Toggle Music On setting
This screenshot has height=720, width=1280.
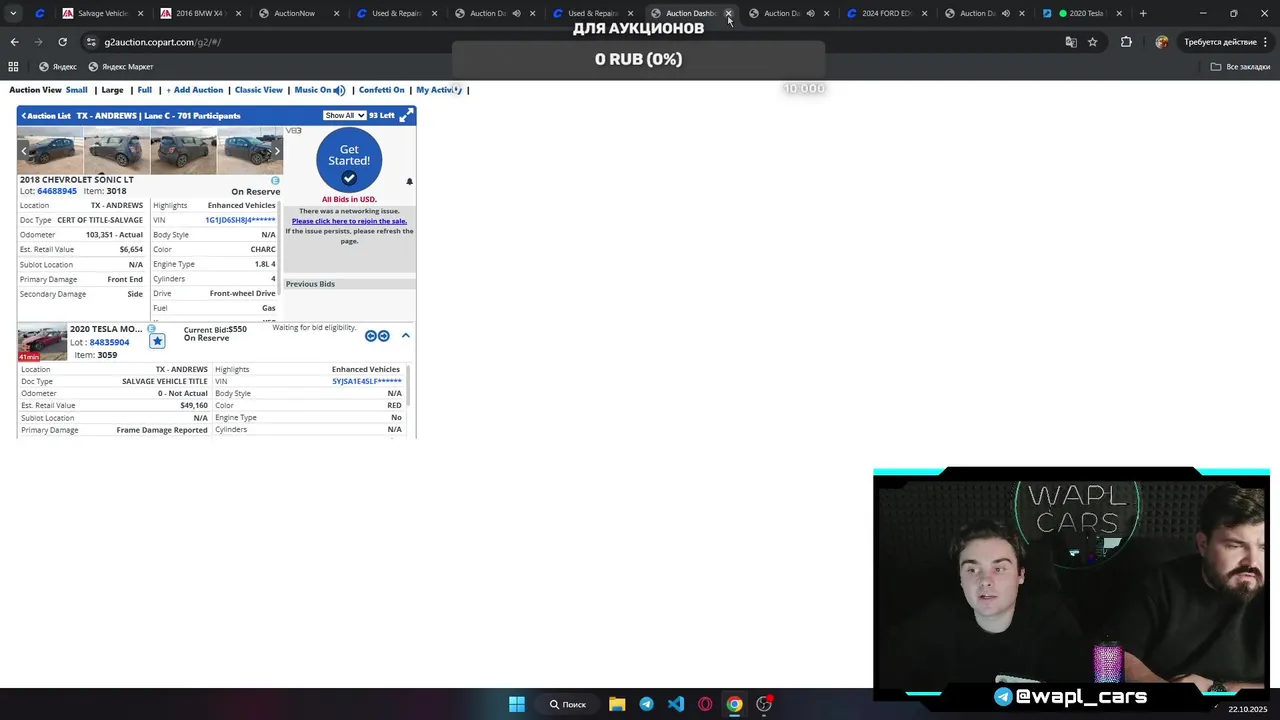(x=313, y=90)
